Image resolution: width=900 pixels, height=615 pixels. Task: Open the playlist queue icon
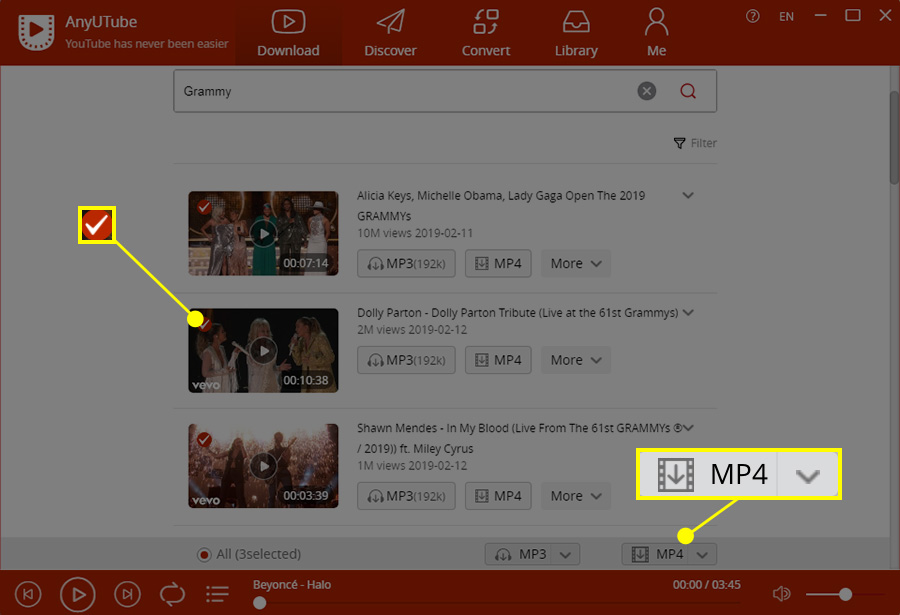pos(218,594)
